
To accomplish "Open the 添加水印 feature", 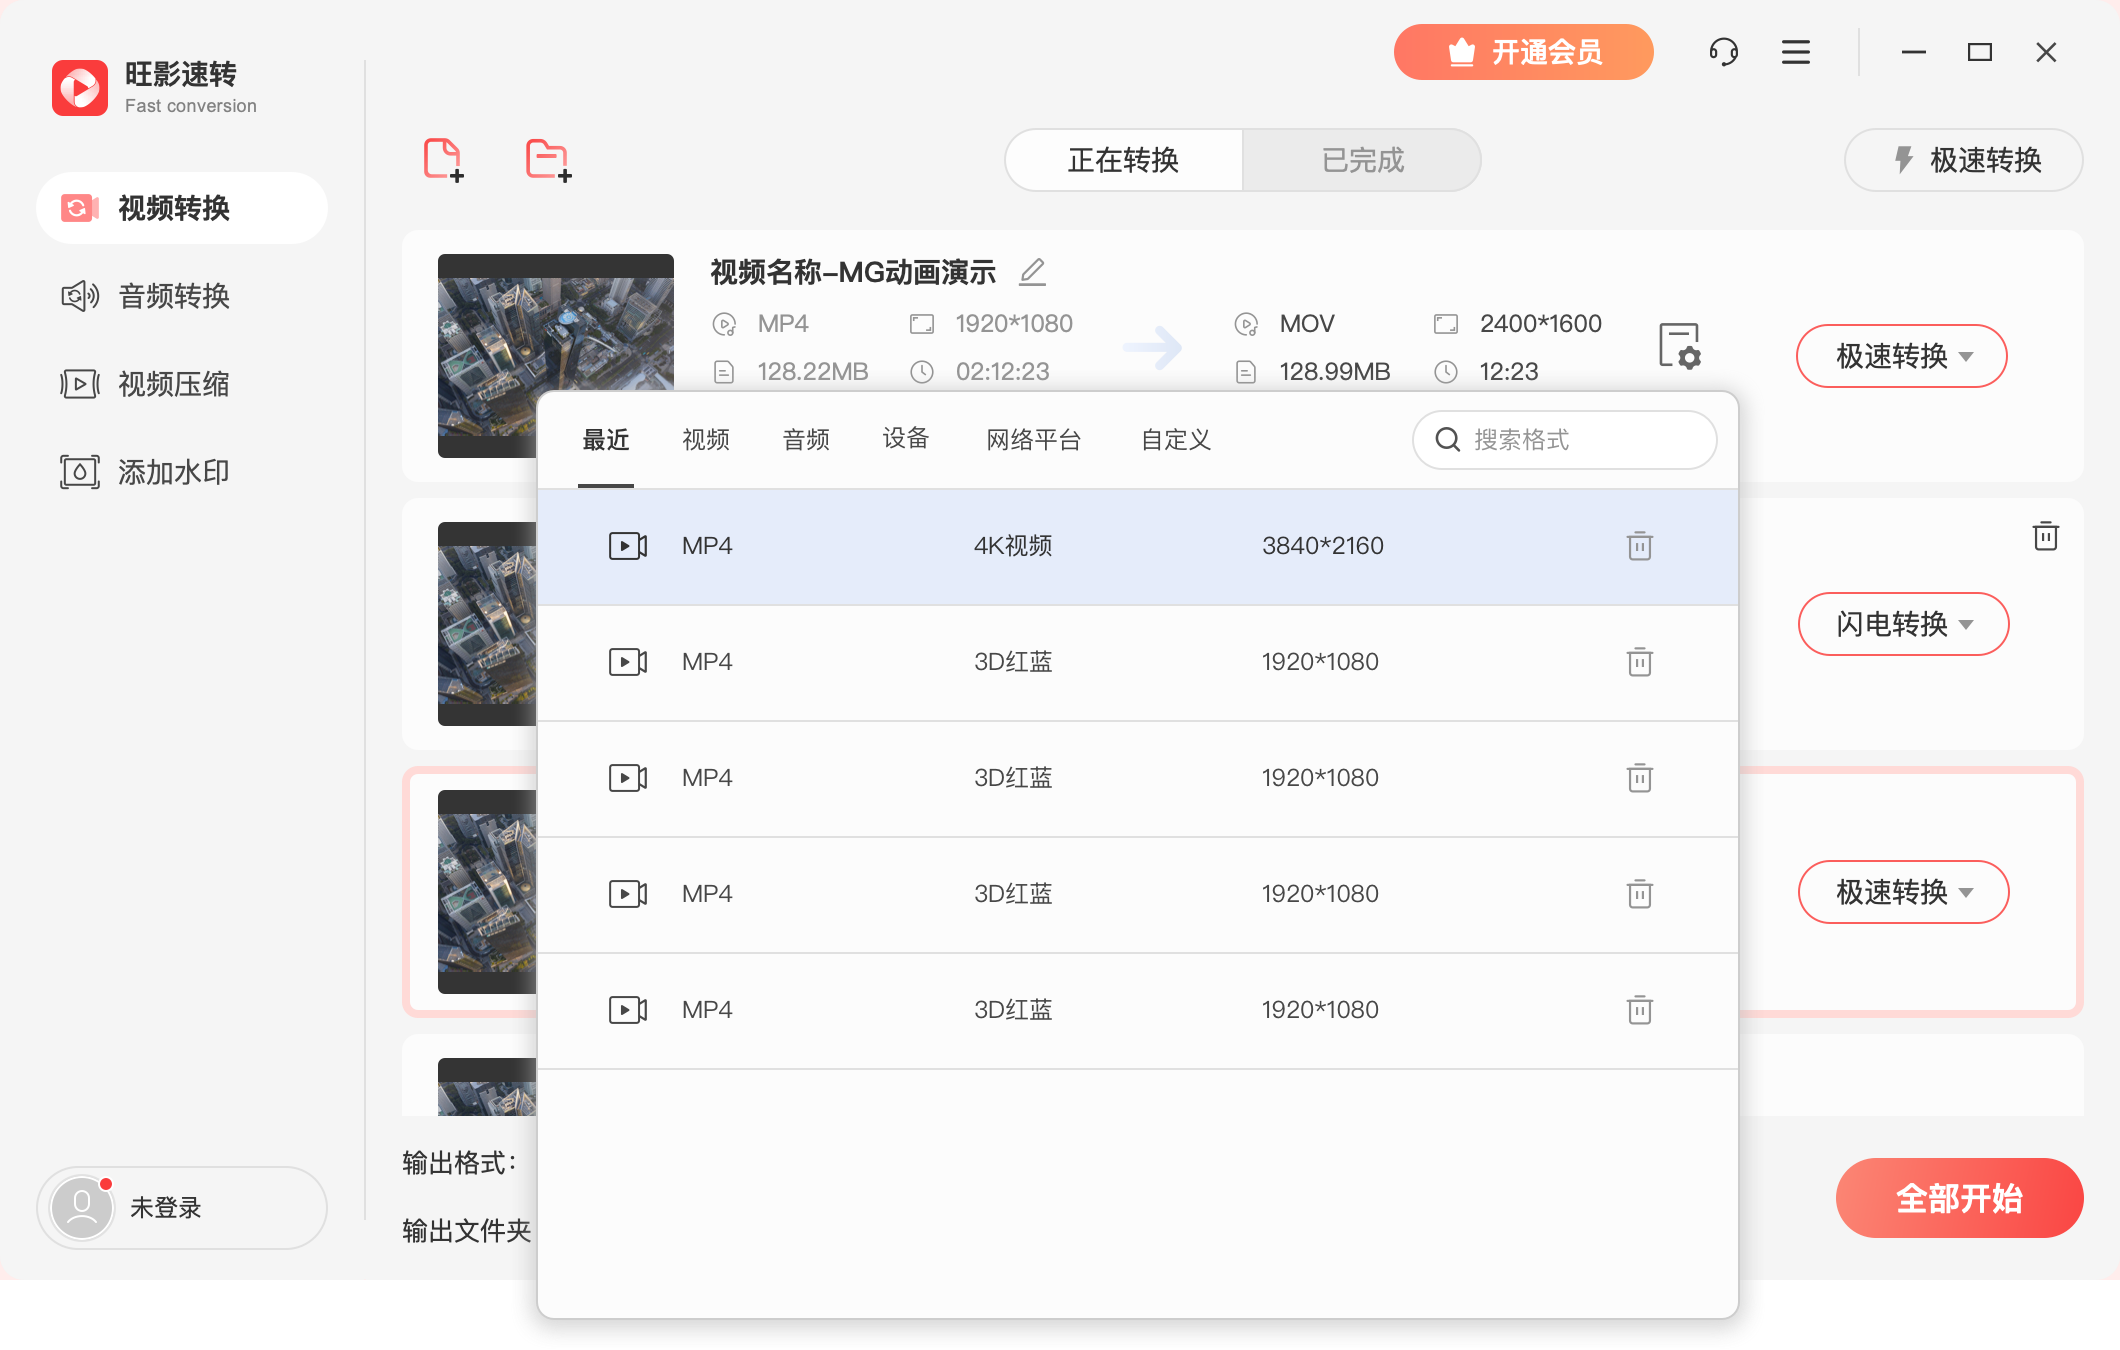I will pos(172,470).
